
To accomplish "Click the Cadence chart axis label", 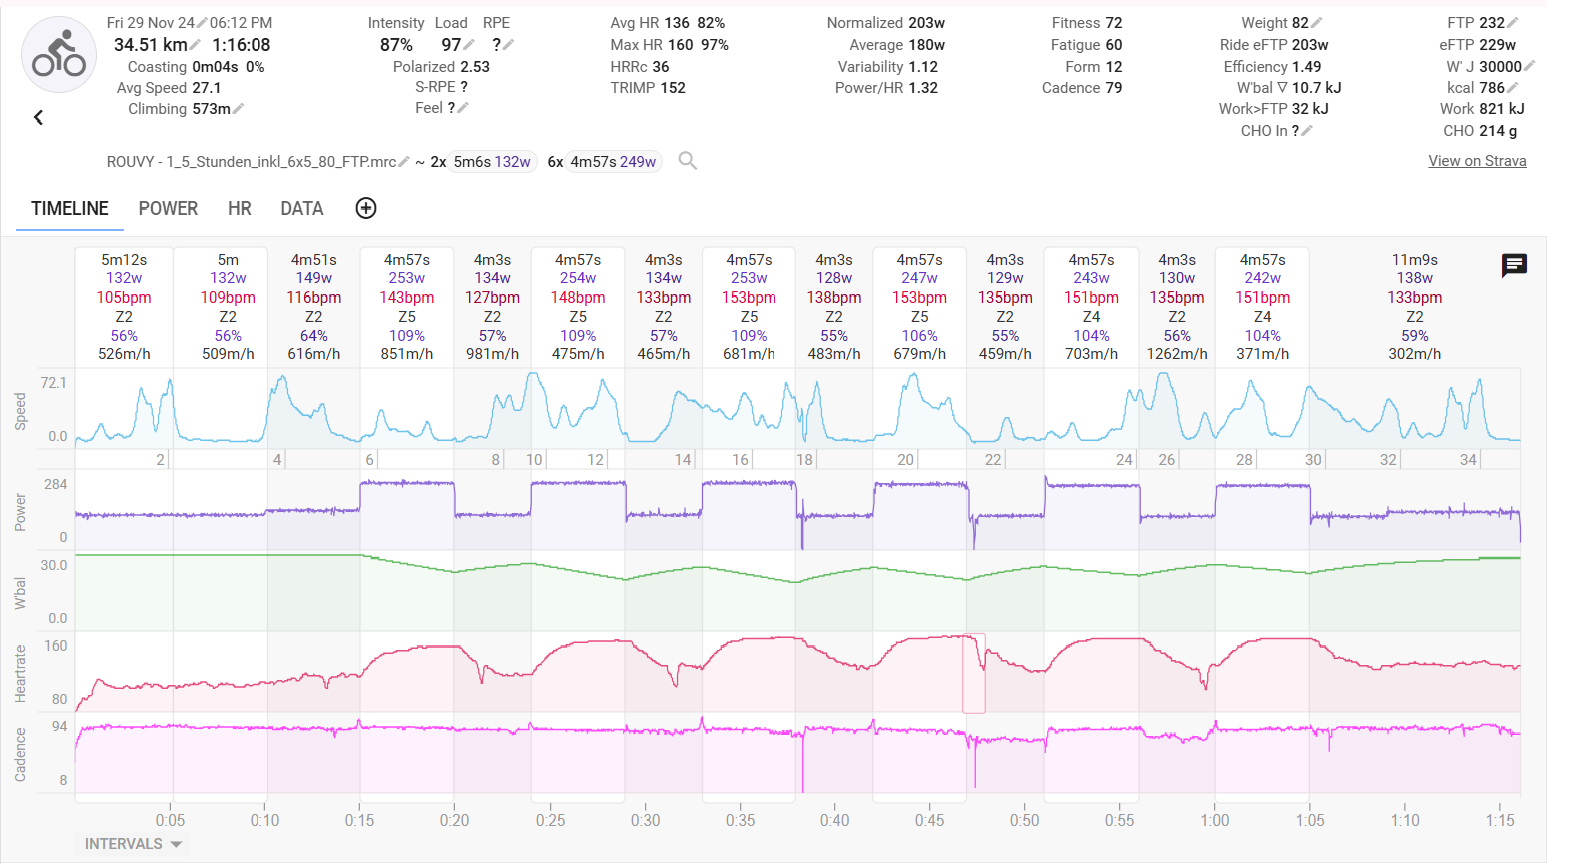I will point(20,754).
